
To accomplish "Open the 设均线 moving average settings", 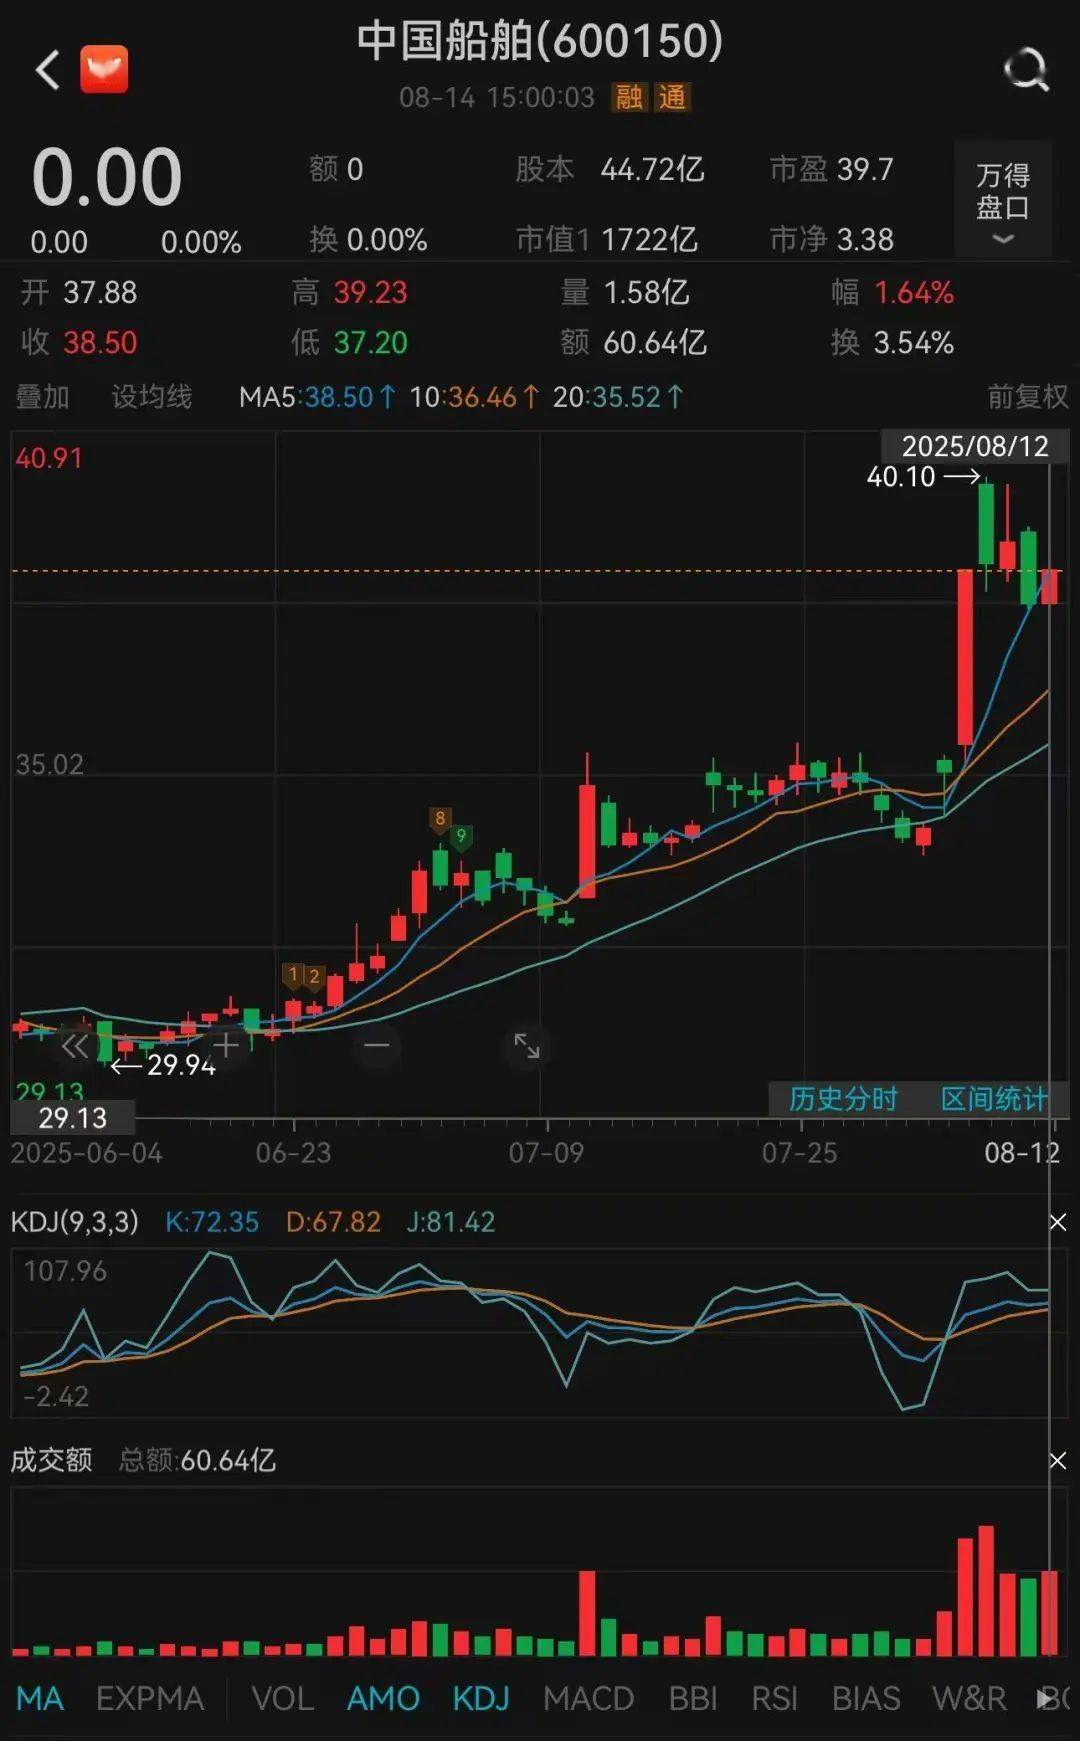I will 151,397.
